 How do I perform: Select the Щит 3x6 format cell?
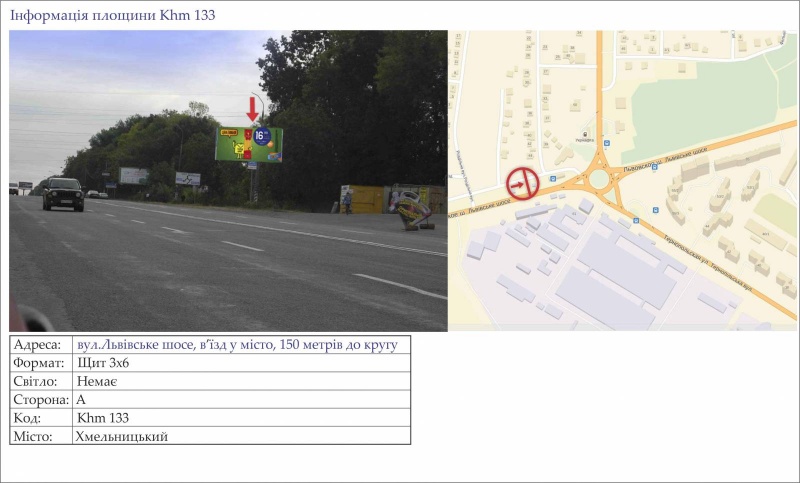(x=241, y=363)
